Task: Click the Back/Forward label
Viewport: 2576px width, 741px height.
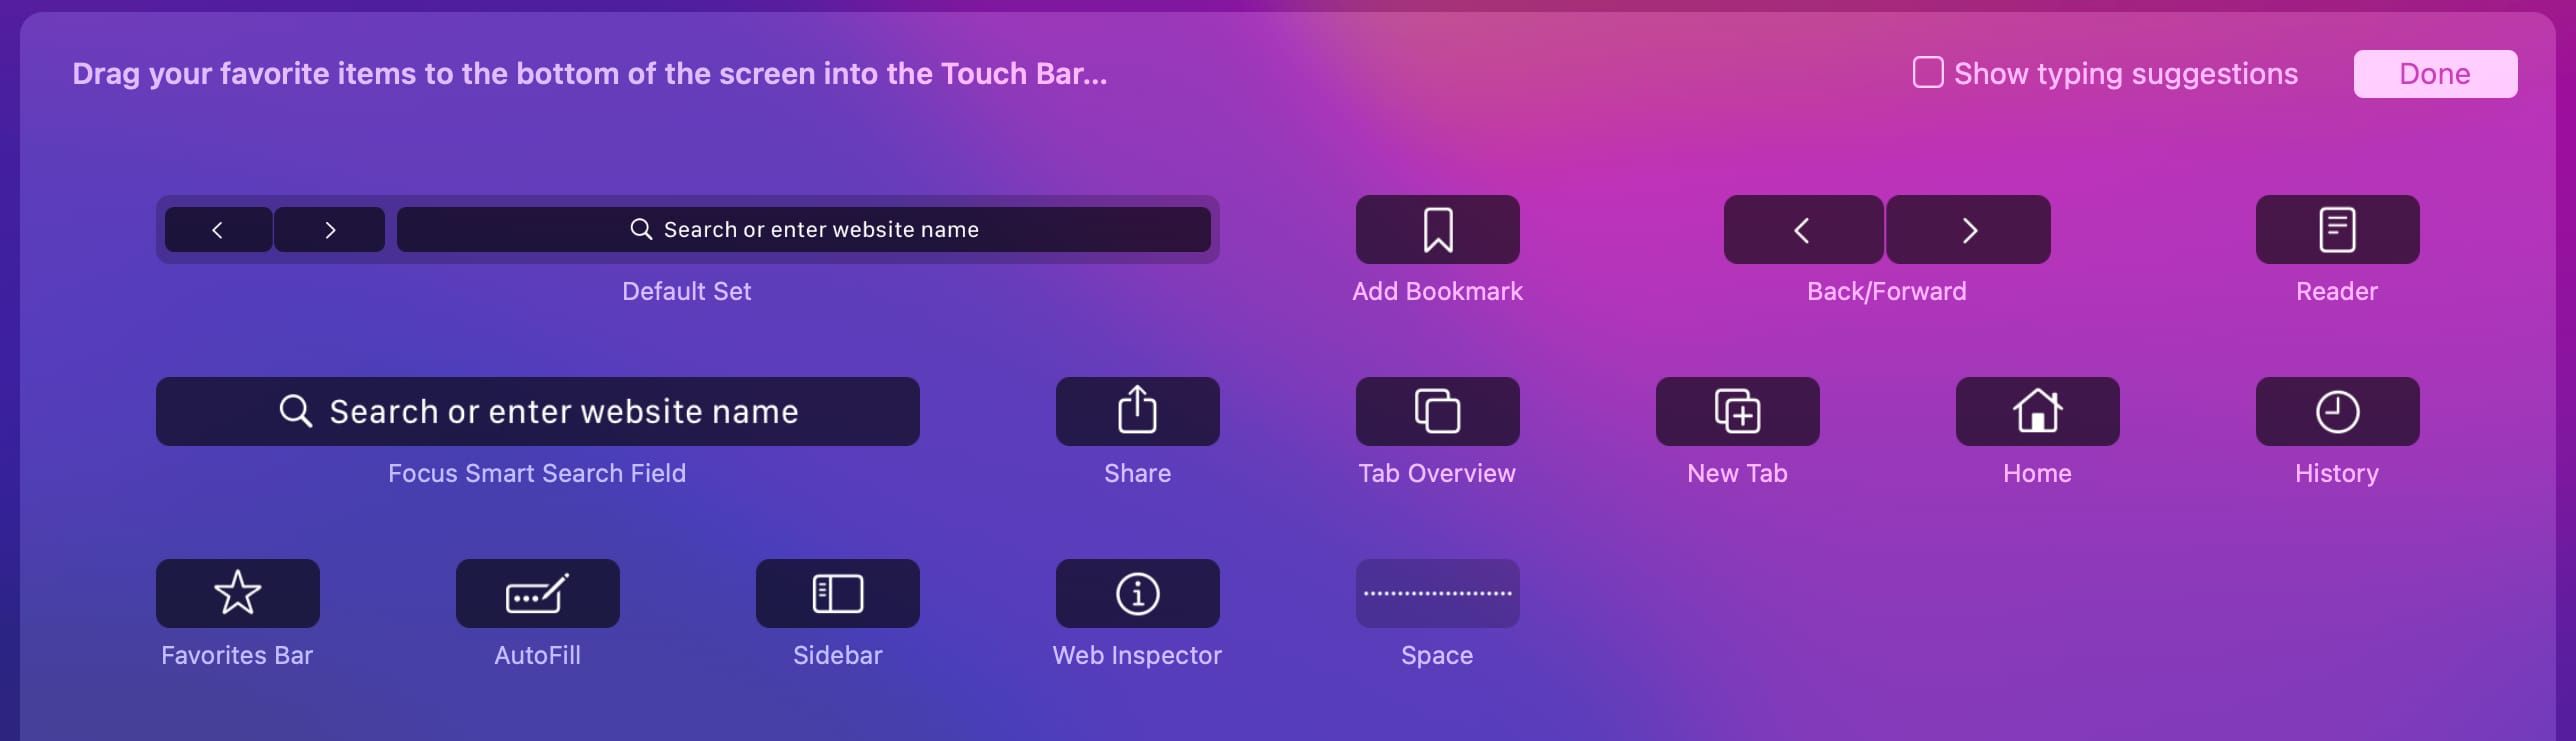Action: pos(1886,291)
